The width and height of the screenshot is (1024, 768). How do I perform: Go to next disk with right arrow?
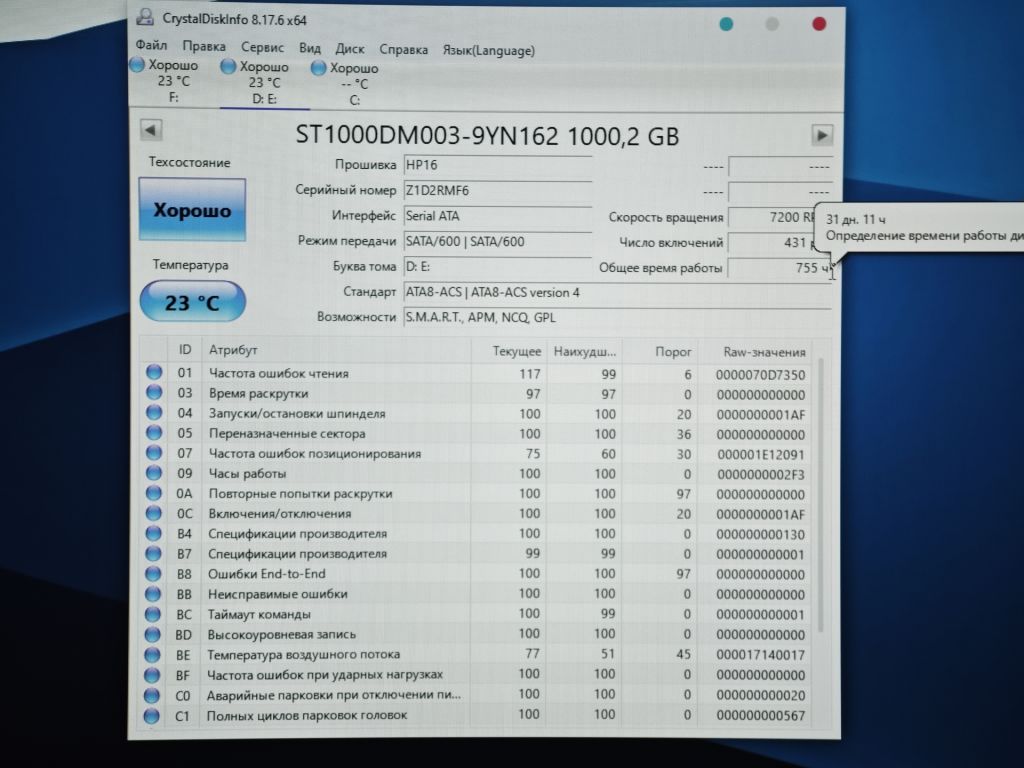point(822,135)
